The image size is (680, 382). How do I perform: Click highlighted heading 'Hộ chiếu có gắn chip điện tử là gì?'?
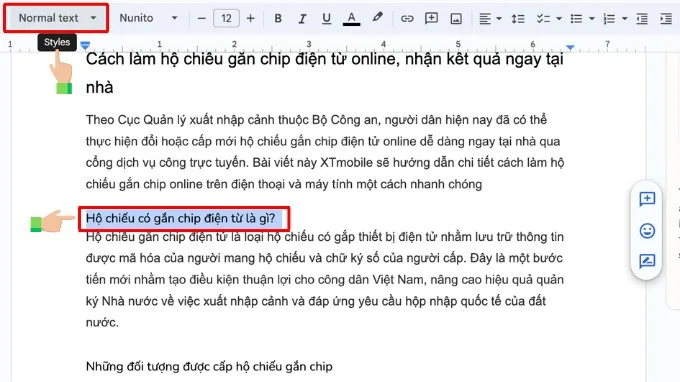click(x=180, y=218)
